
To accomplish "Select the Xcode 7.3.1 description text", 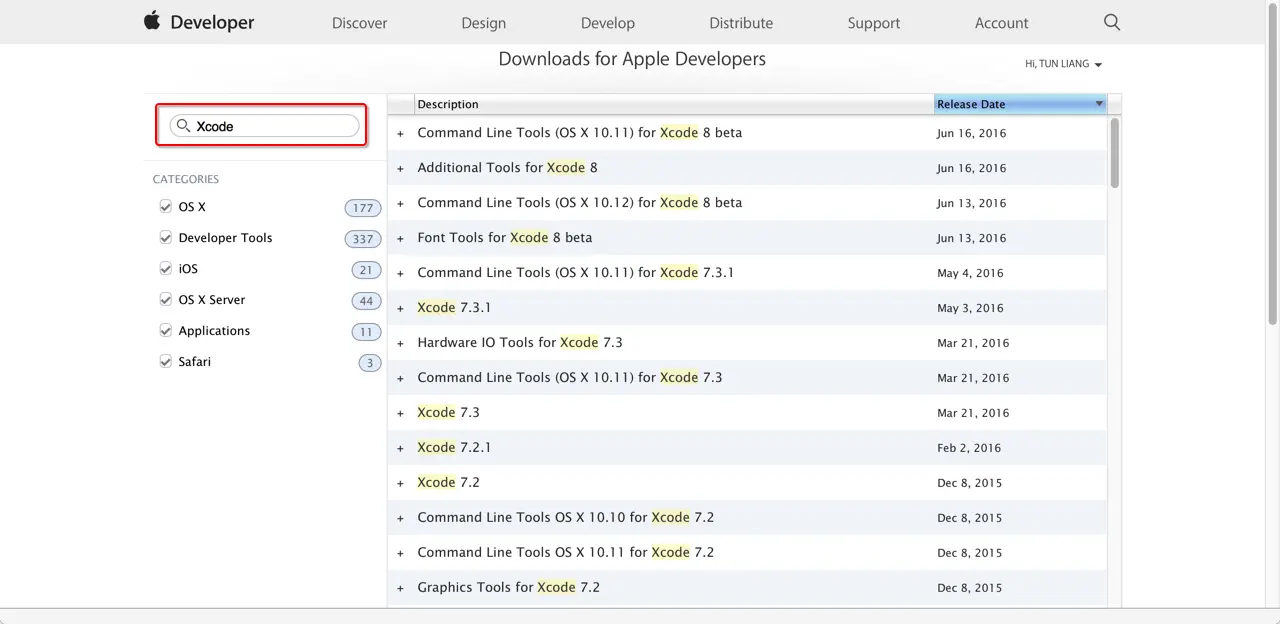I will click(454, 307).
